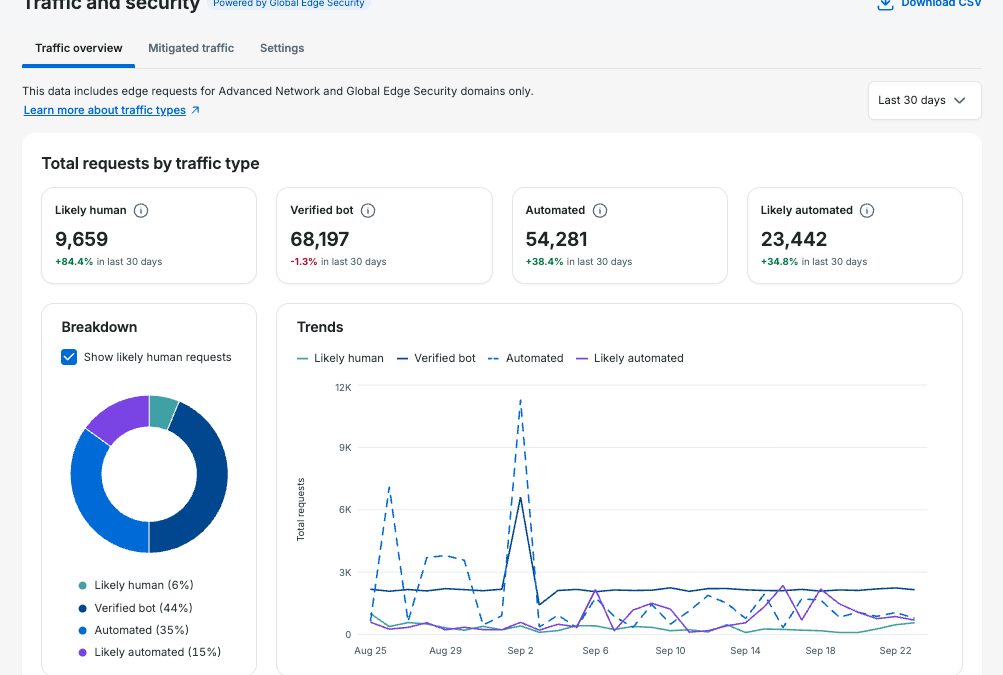Click the Total requests by traffic type heading
Viewport: 1003px width, 675px height.
(150, 164)
